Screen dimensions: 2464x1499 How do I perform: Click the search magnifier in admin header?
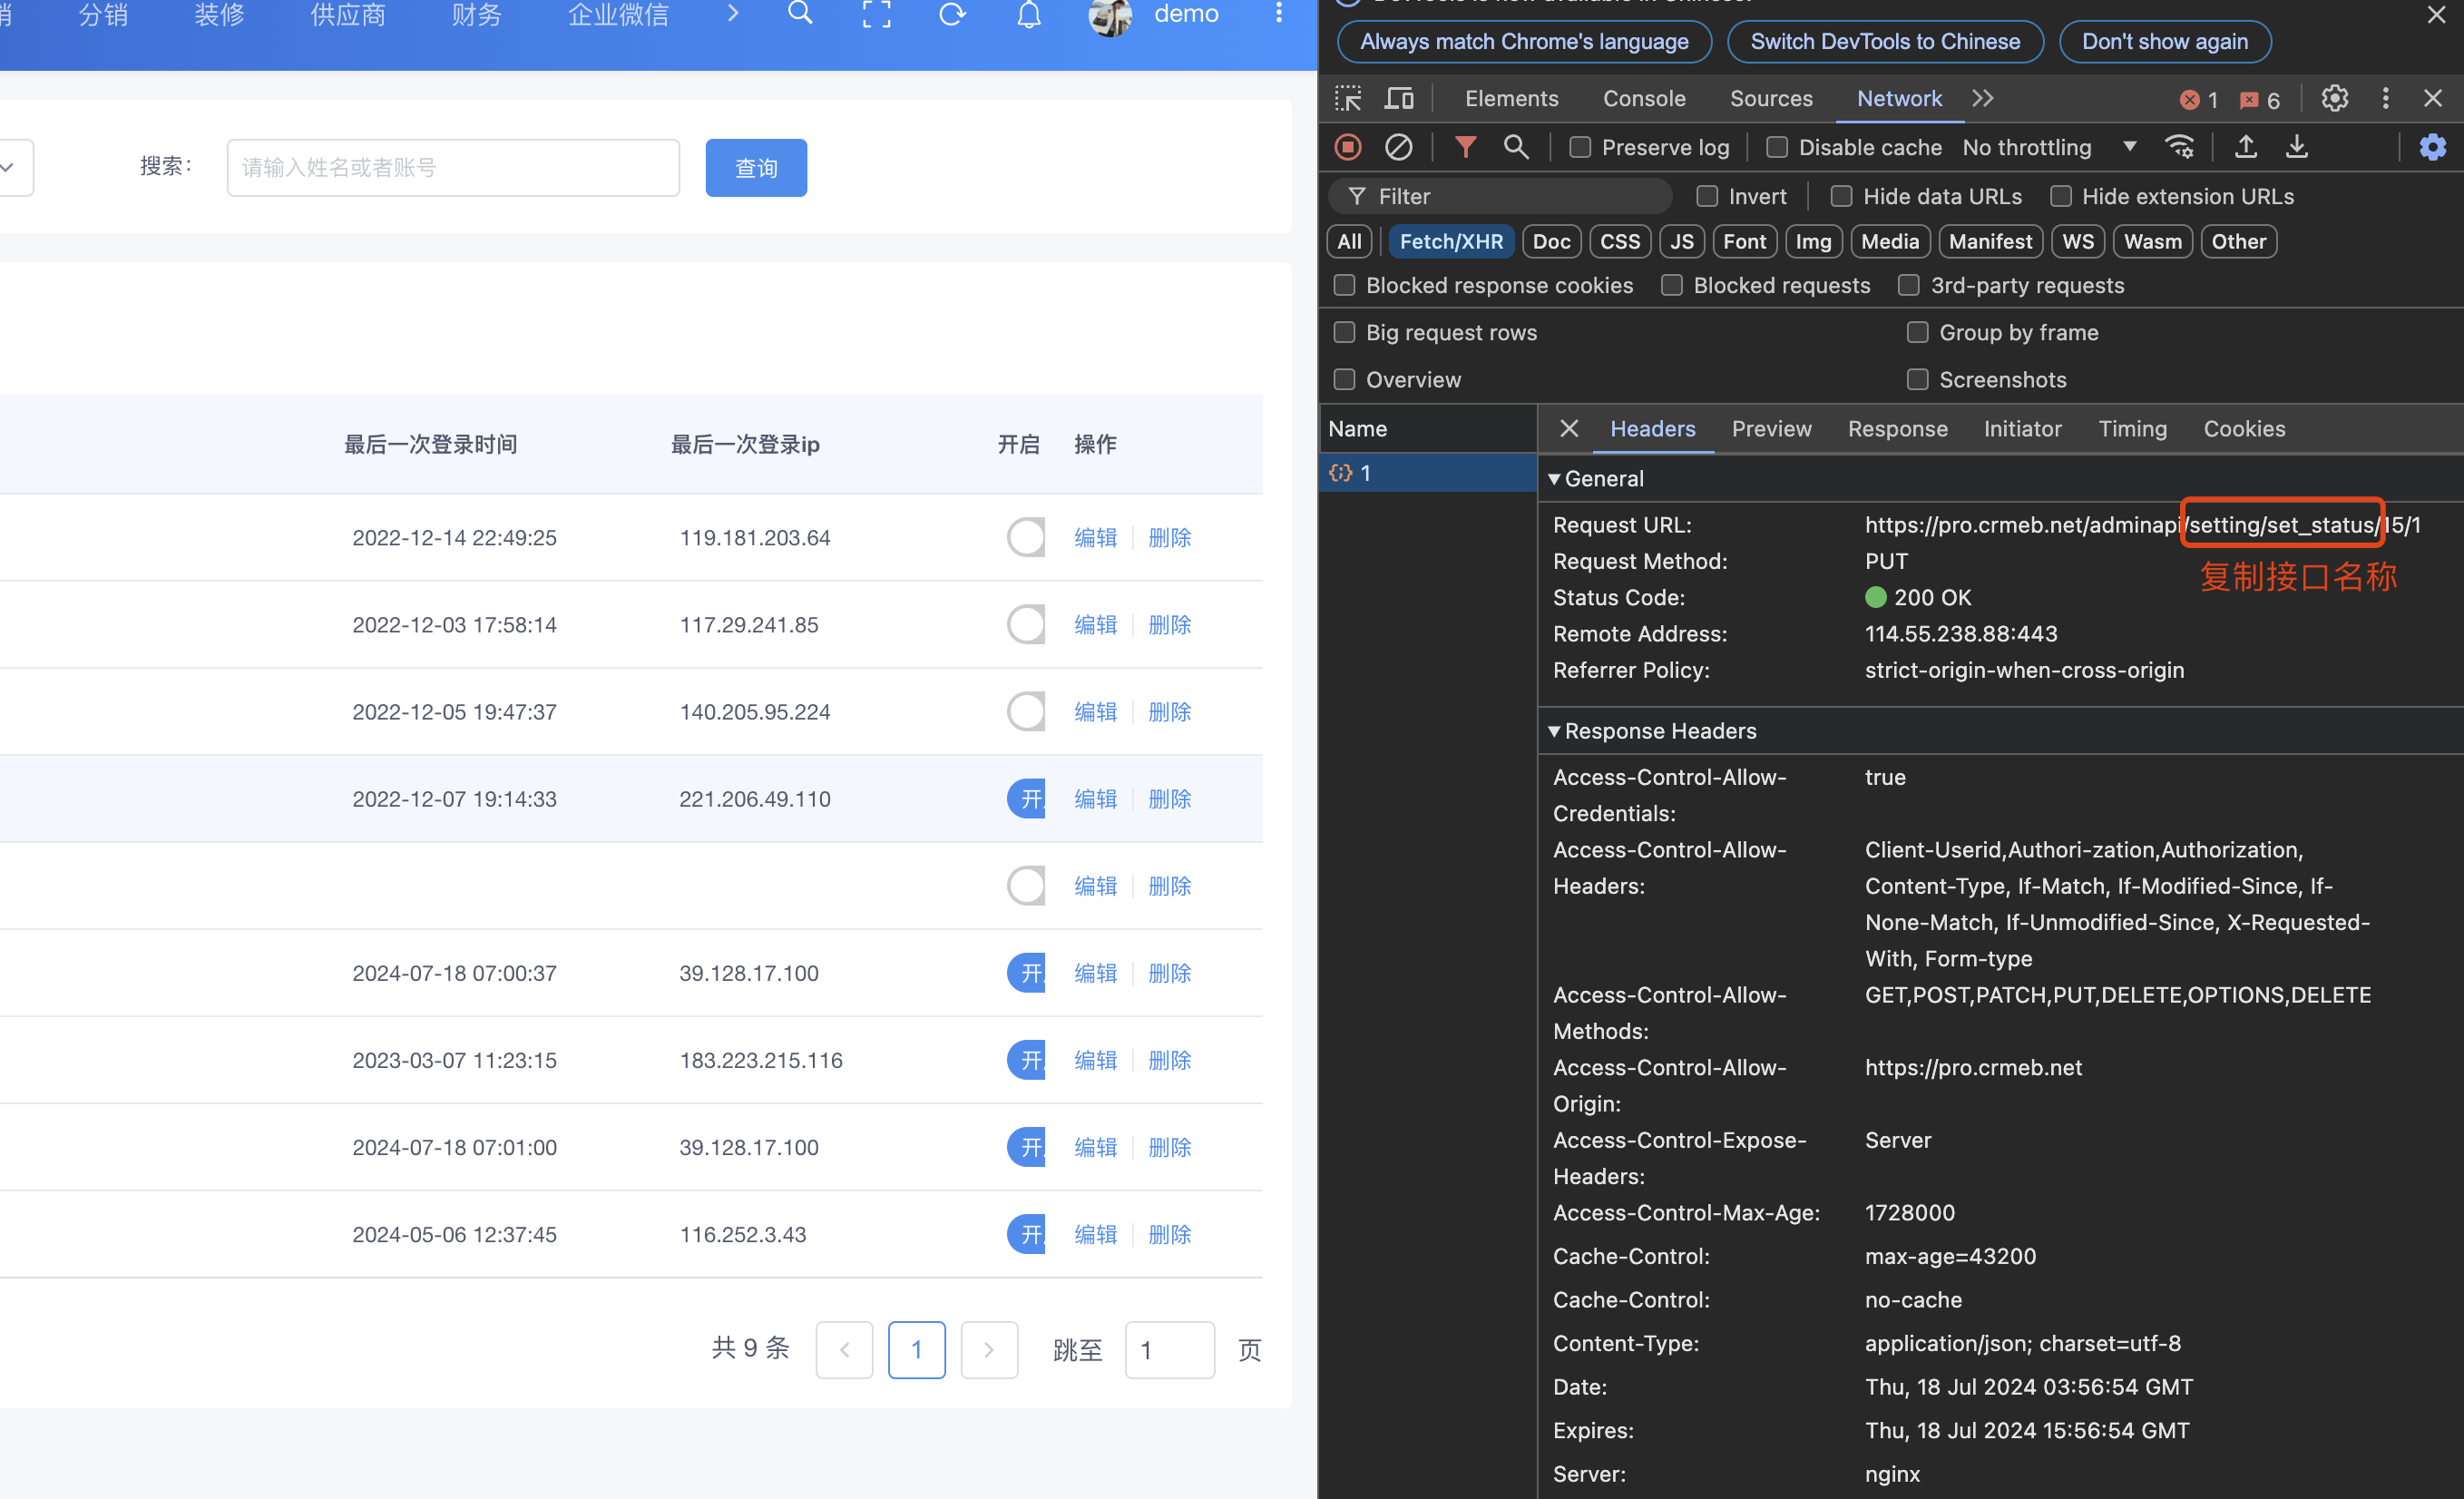point(800,14)
